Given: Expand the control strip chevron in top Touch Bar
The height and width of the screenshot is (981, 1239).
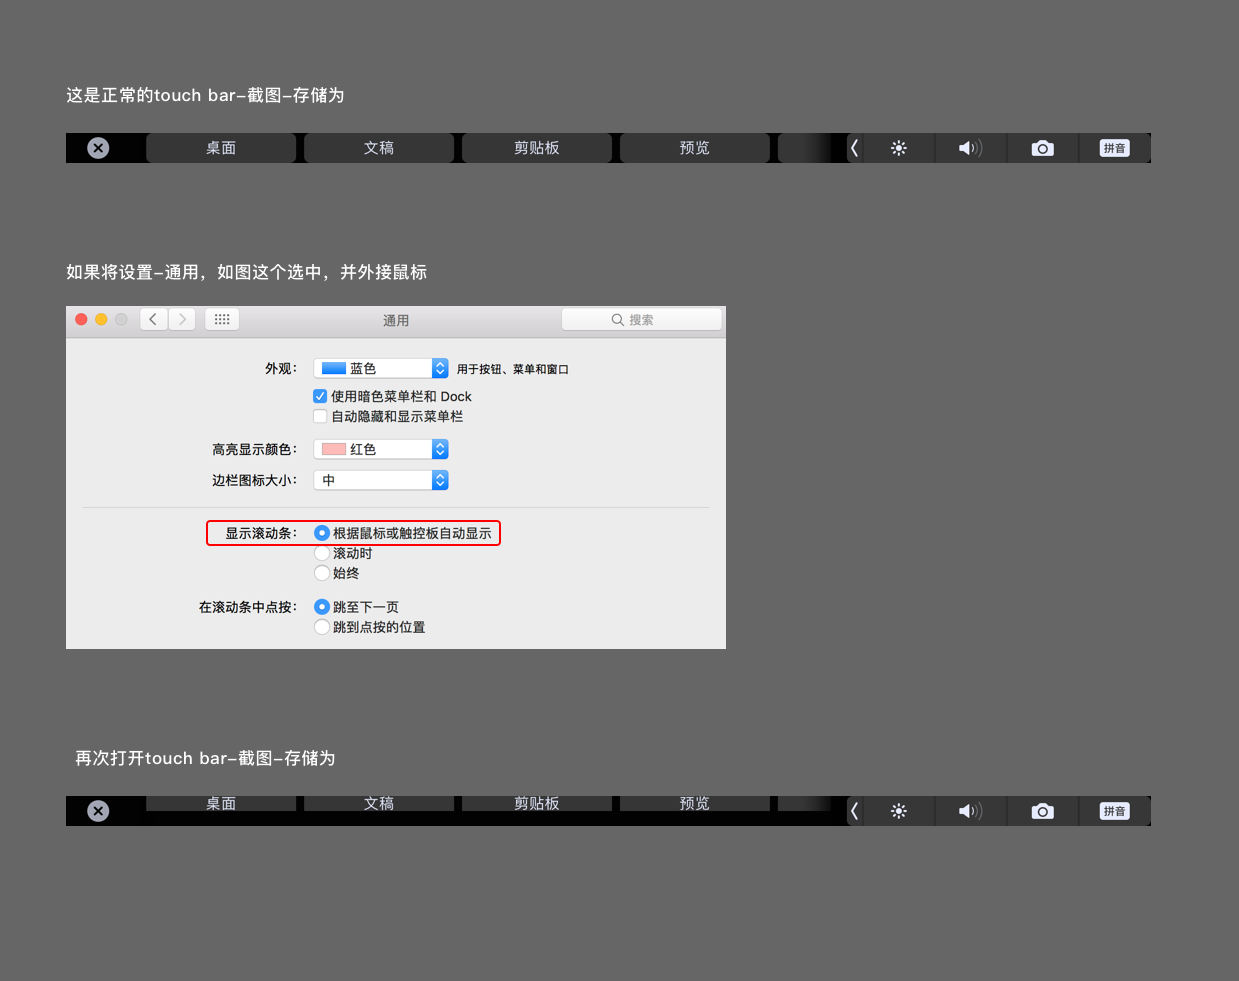Looking at the screenshot, I should coord(854,148).
